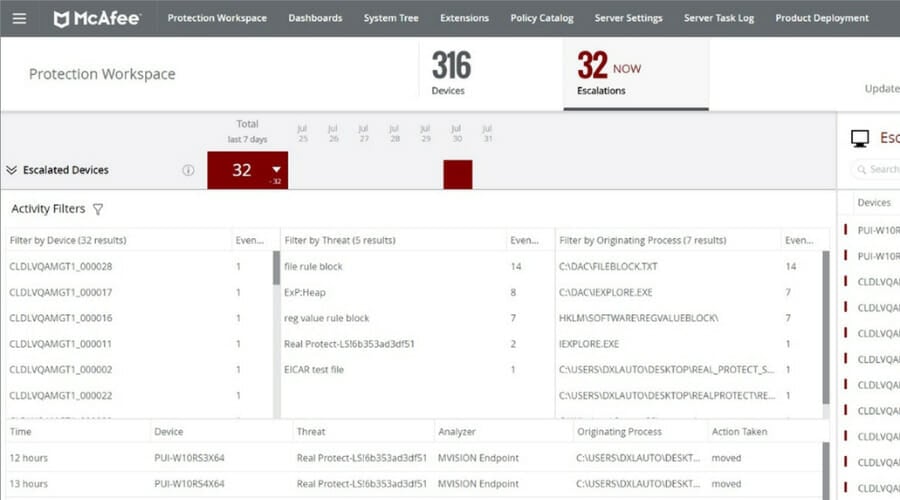
Task: Sort events table by Time column
Action: 21,432
